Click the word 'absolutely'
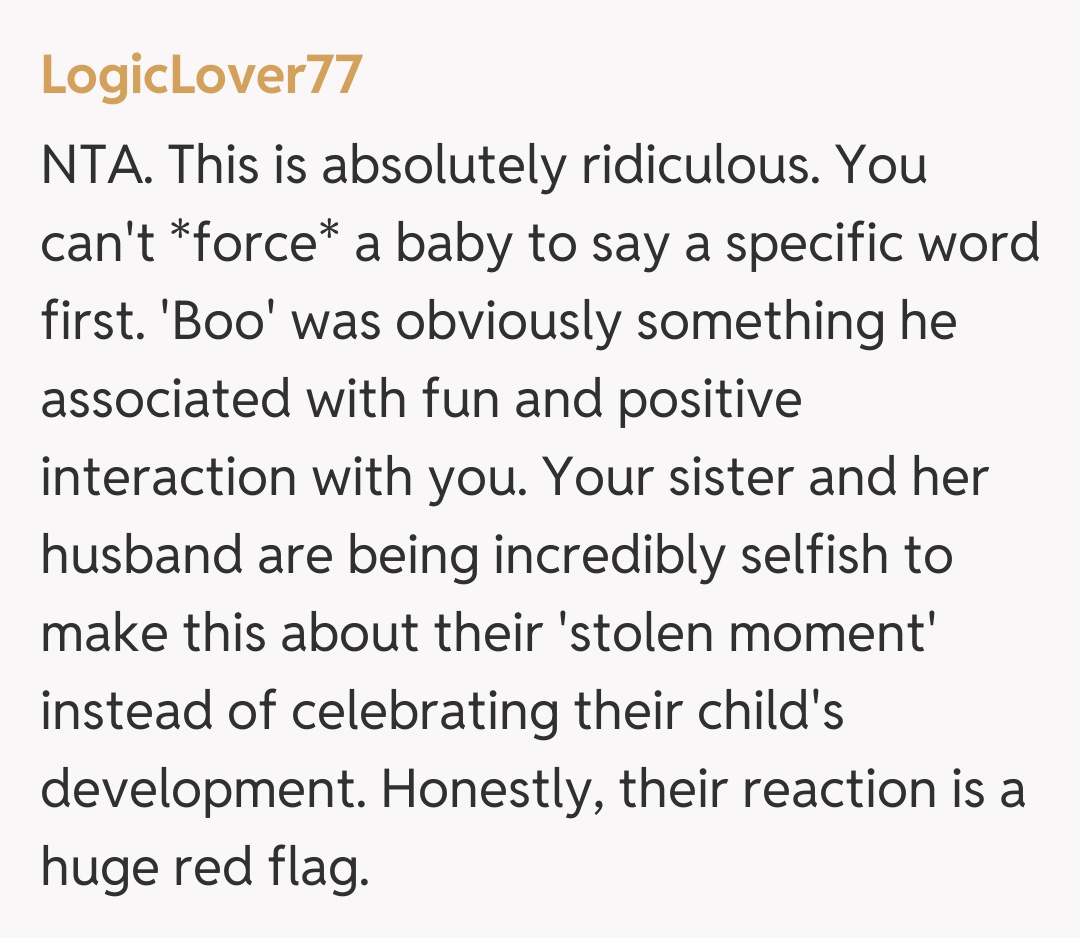Viewport: 1080px width, 938px height. tap(442, 166)
